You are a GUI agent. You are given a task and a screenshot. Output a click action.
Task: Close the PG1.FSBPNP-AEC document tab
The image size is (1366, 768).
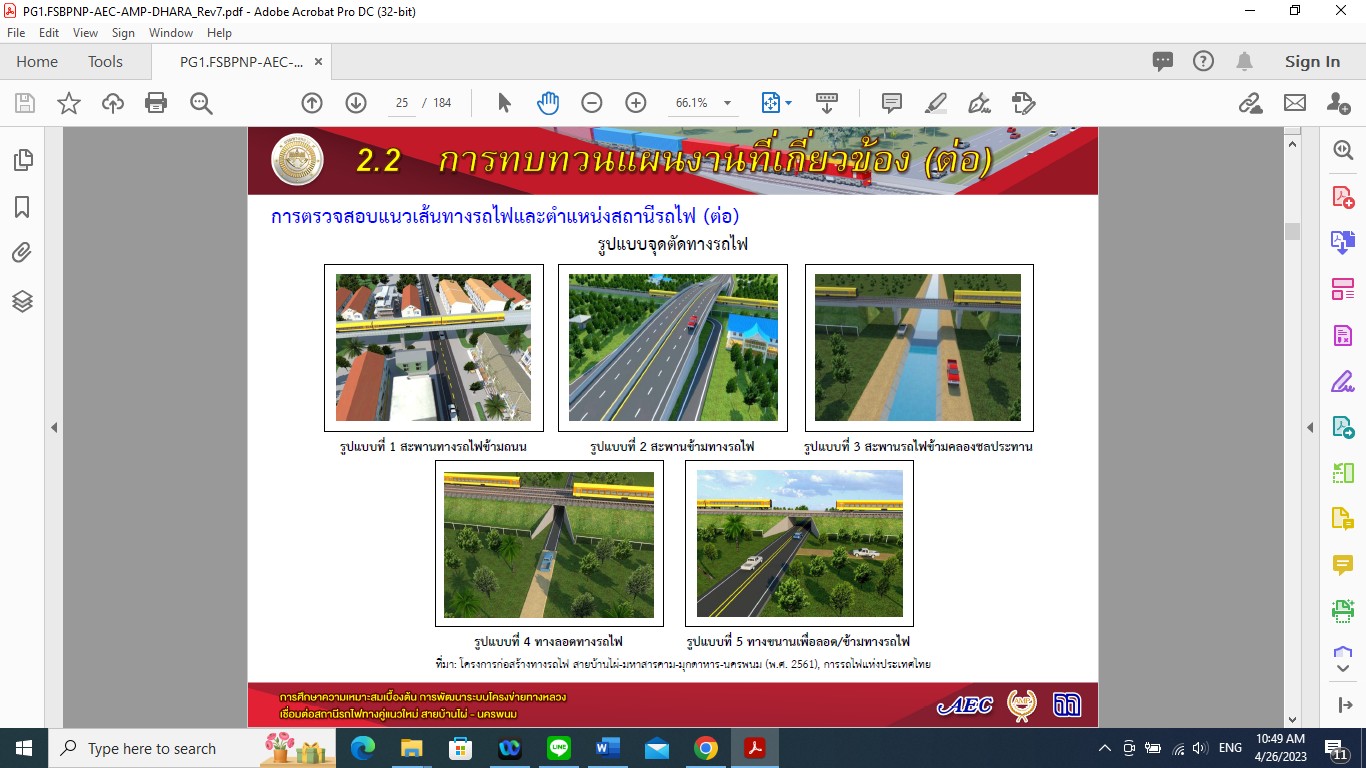pyautogui.click(x=318, y=62)
